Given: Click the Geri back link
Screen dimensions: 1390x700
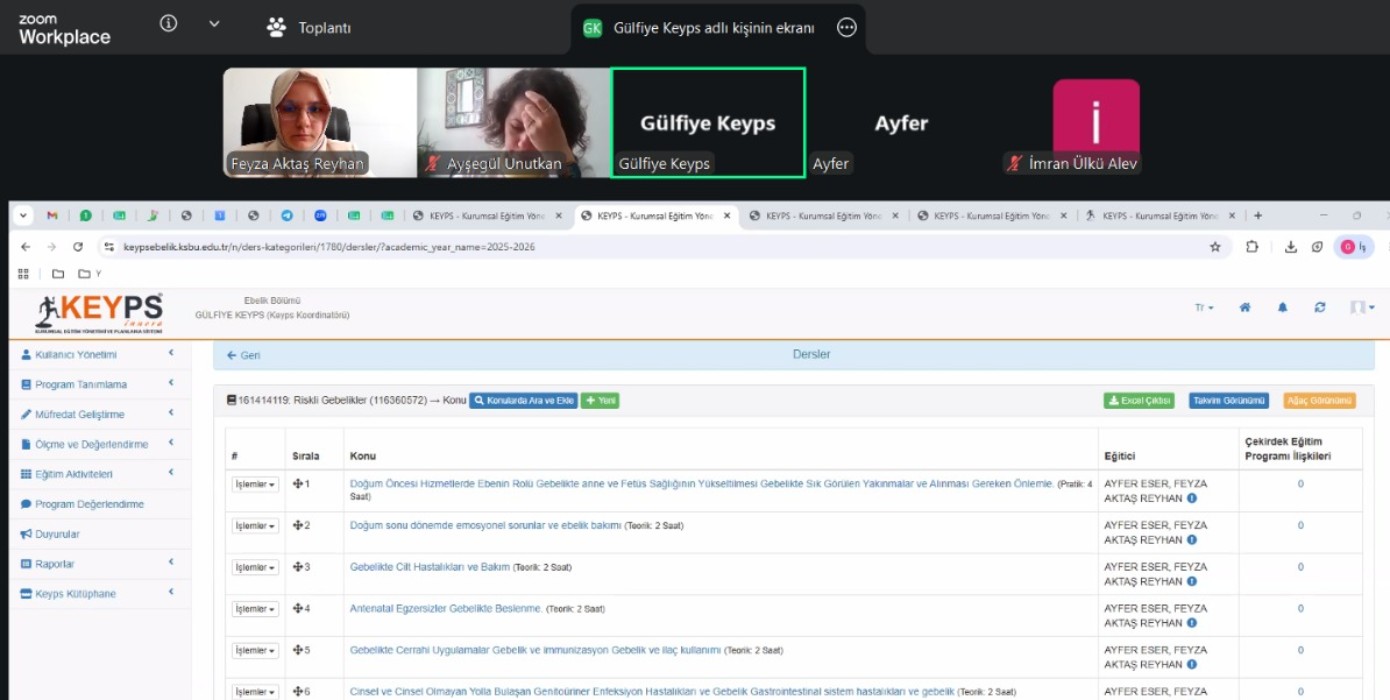Looking at the screenshot, I should point(244,355).
